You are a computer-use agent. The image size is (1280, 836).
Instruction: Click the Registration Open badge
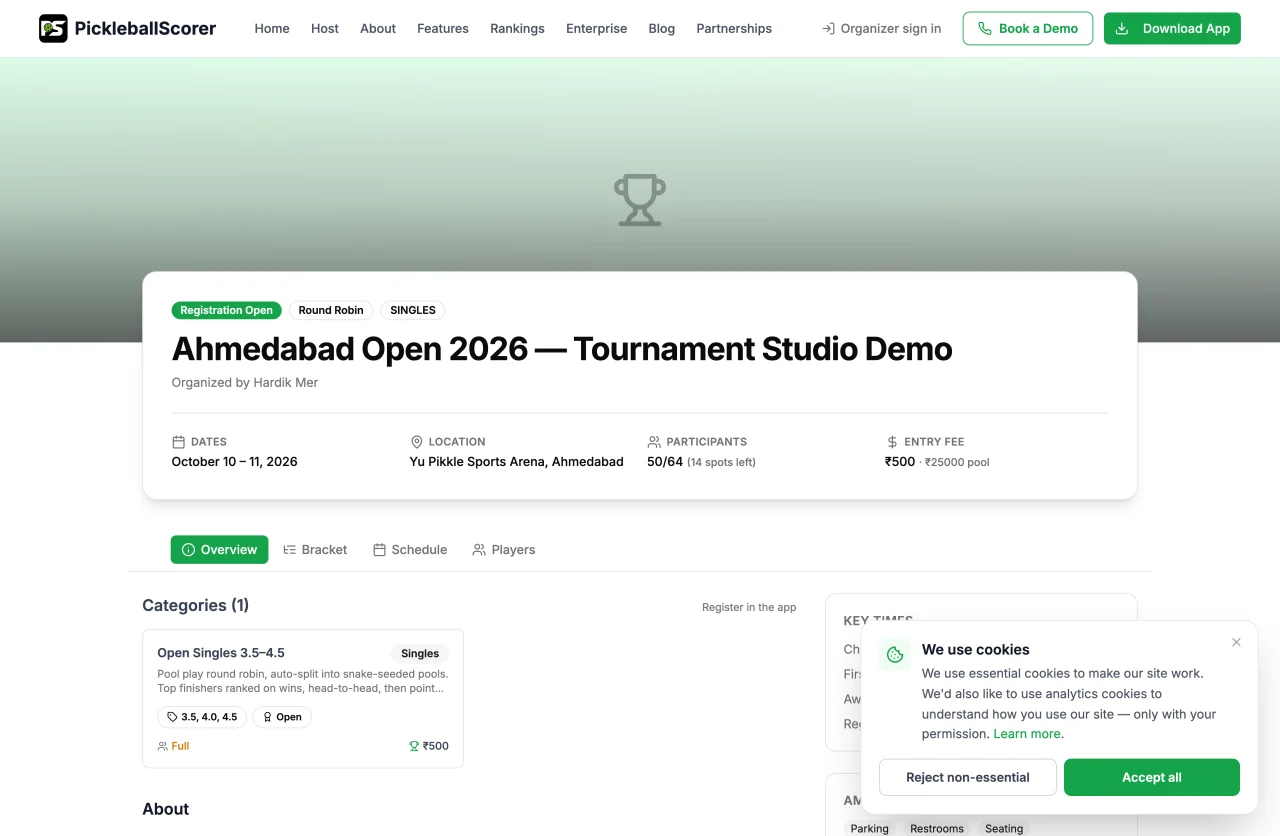pyautogui.click(x=227, y=310)
